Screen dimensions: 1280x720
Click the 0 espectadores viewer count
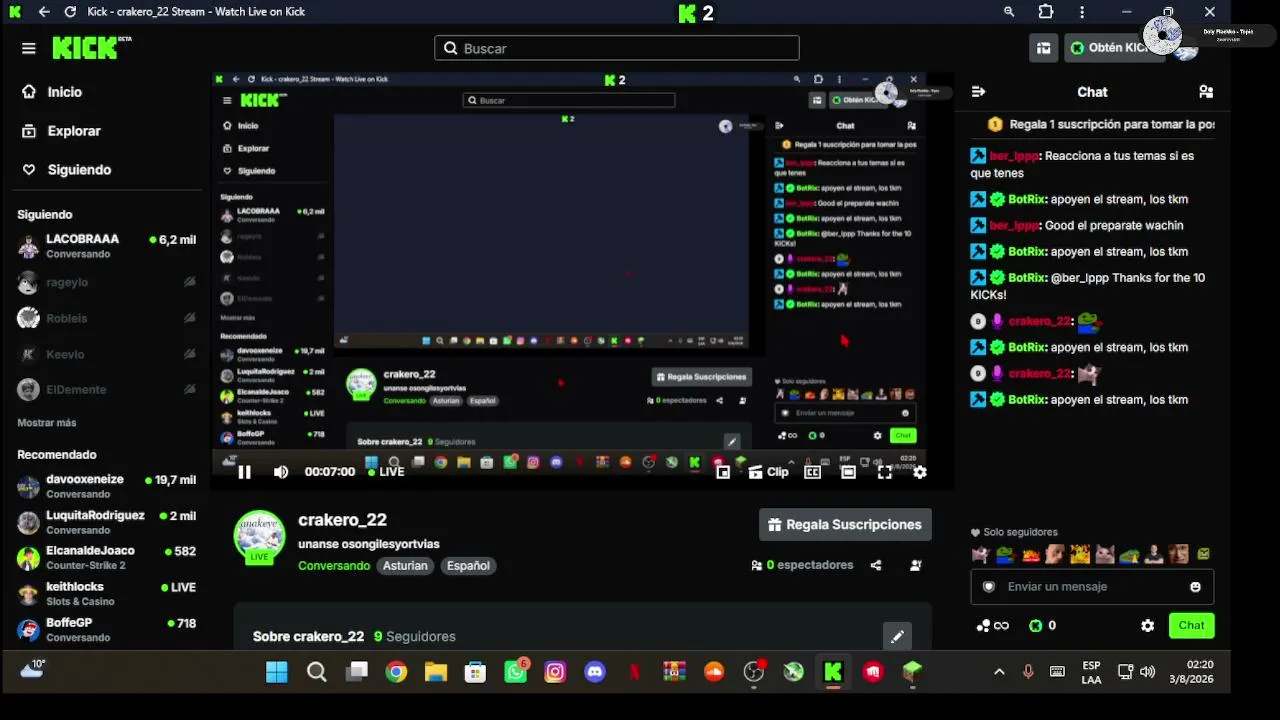(x=802, y=565)
